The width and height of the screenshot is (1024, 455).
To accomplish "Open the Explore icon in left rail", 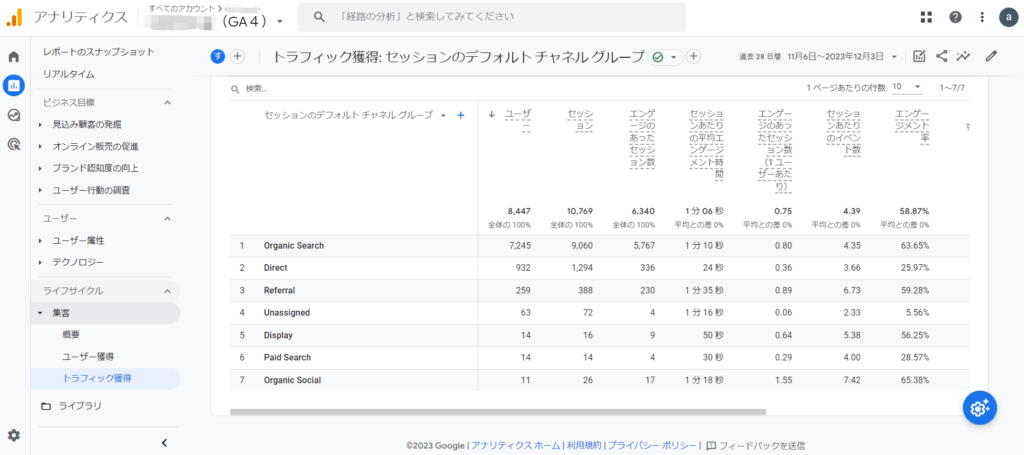I will coord(14,115).
